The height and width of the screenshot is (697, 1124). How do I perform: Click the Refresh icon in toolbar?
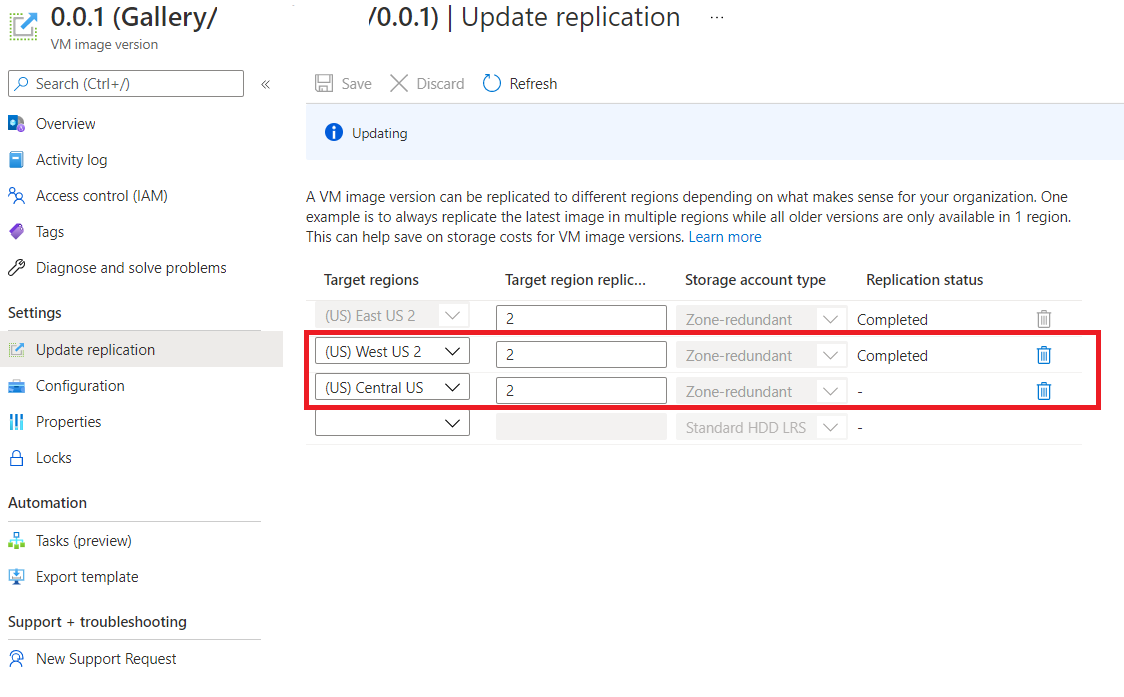click(x=492, y=84)
